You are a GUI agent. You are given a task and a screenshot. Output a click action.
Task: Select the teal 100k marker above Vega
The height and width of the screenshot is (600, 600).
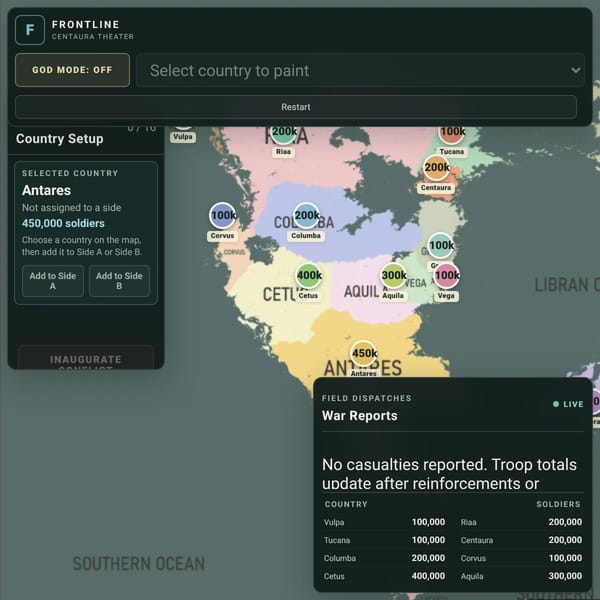441,245
